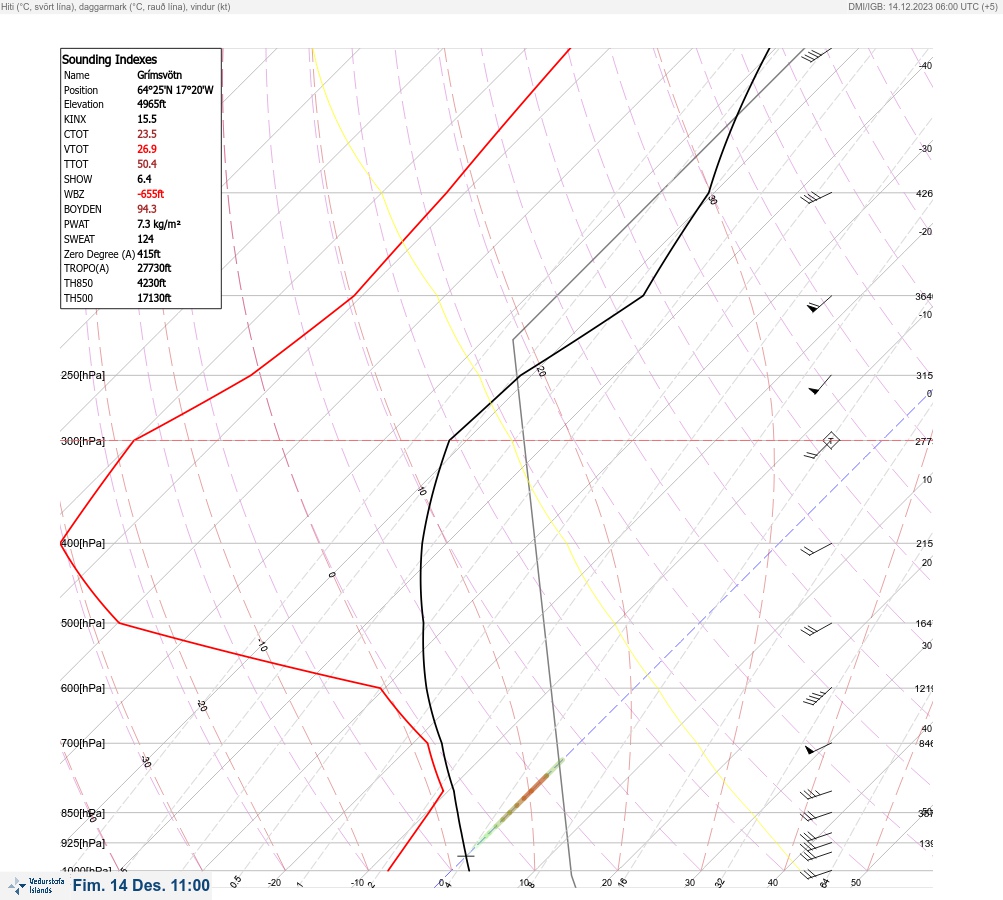
Task: Click the topmost wind barb at the chart's upper right
Action: [x=816, y=55]
